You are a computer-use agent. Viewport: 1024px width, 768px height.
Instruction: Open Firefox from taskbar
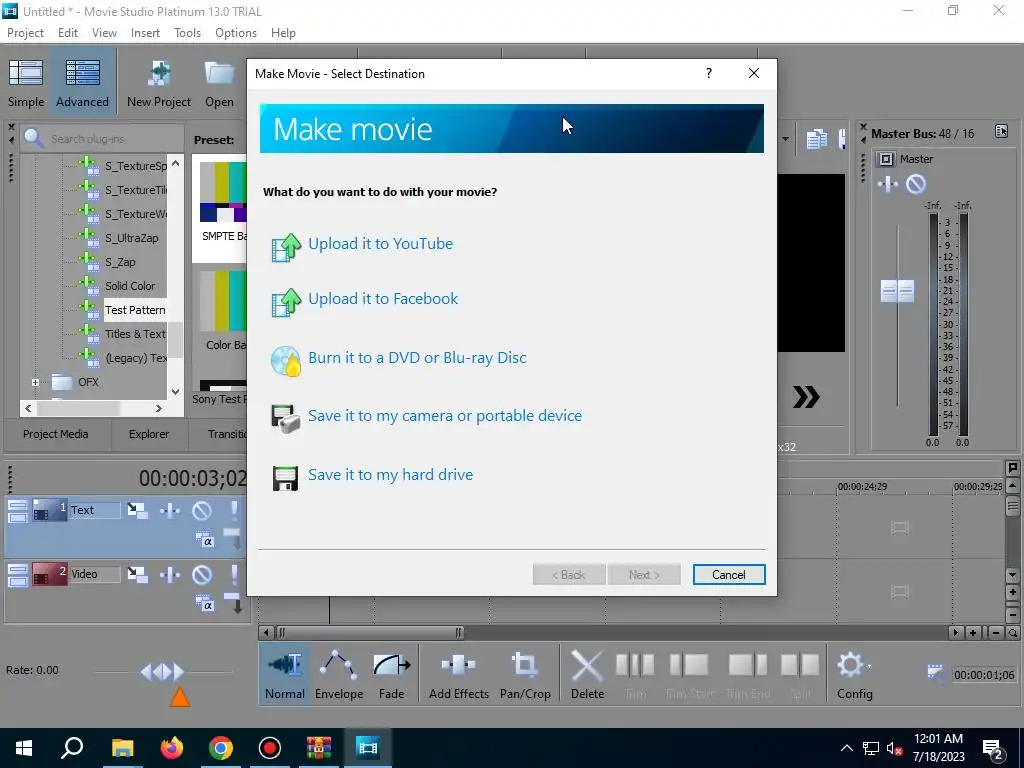click(172, 748)
